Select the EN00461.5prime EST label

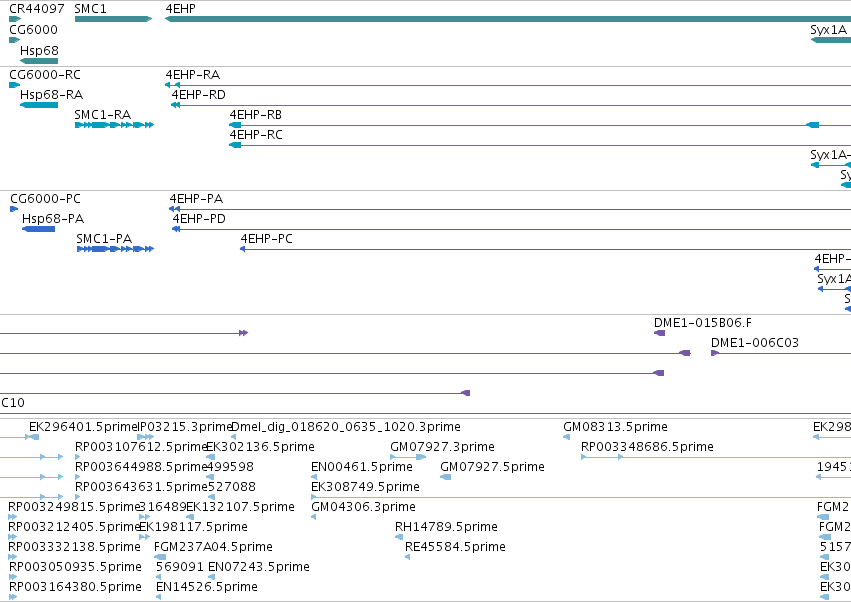click(362, 467)
